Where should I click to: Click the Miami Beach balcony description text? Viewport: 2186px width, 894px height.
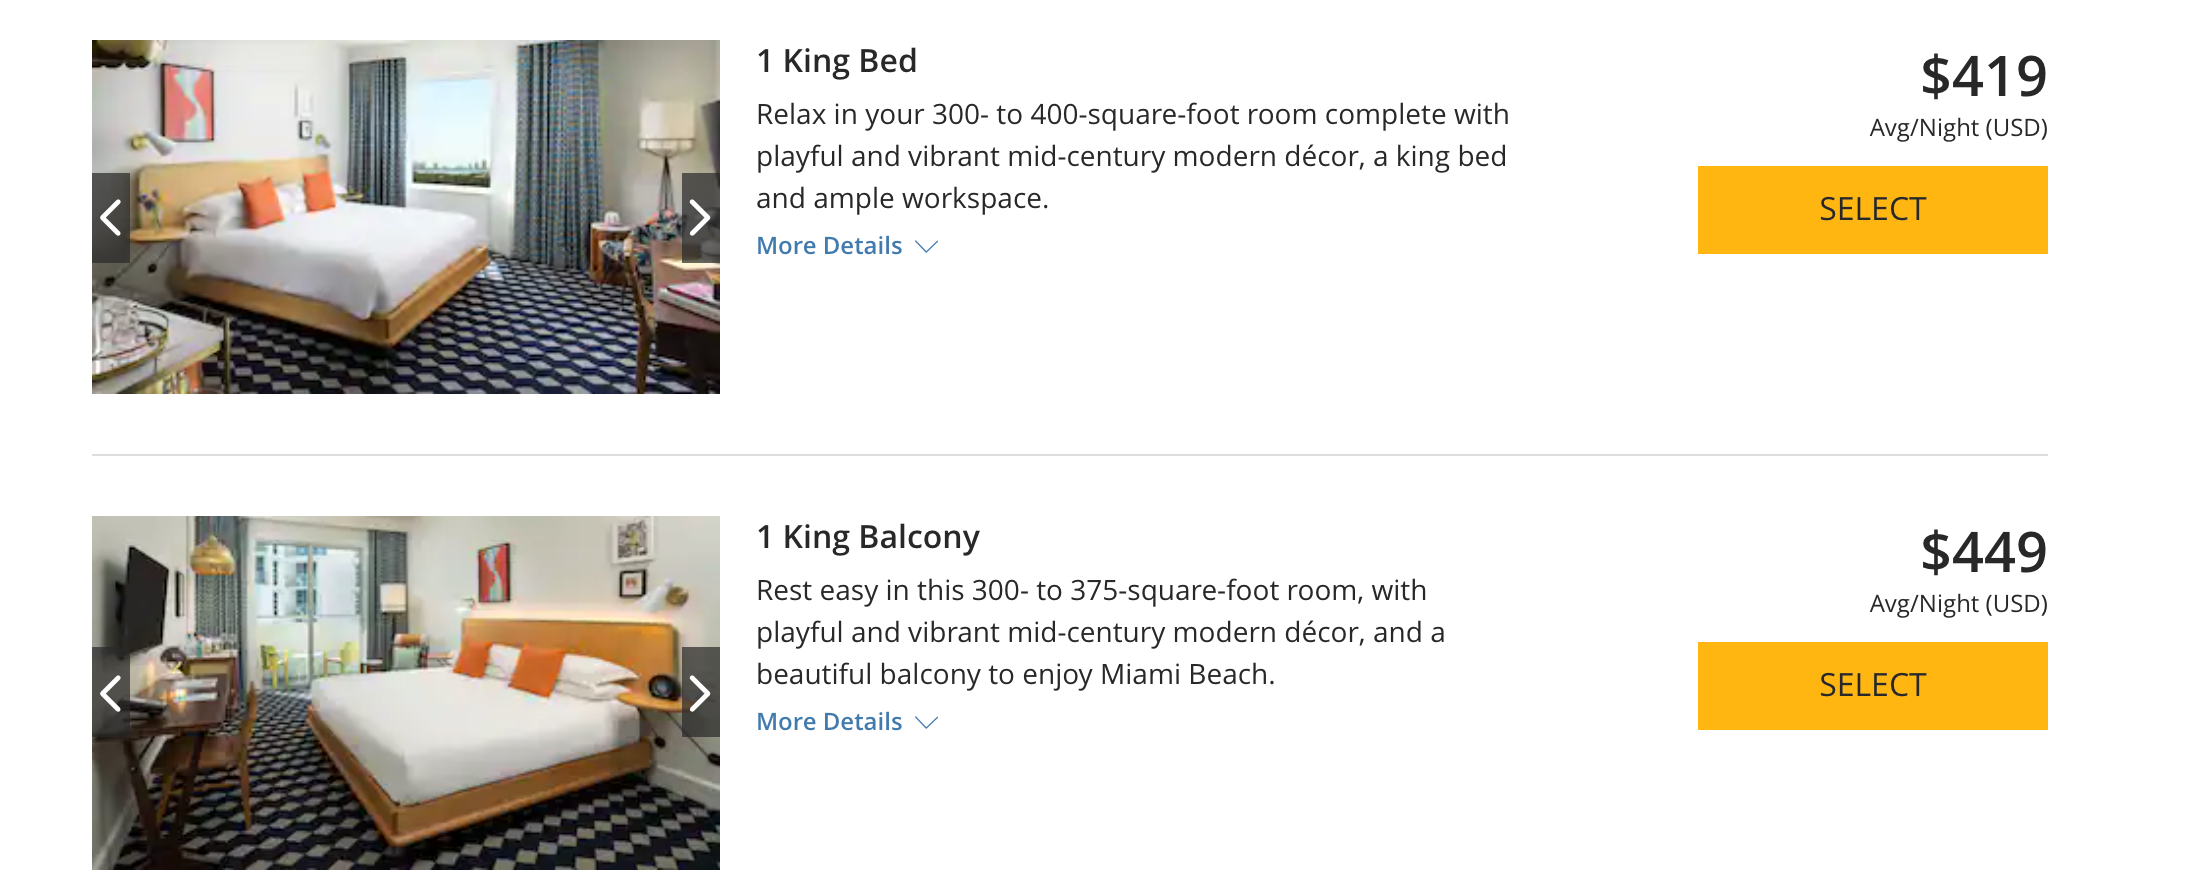1100,632
